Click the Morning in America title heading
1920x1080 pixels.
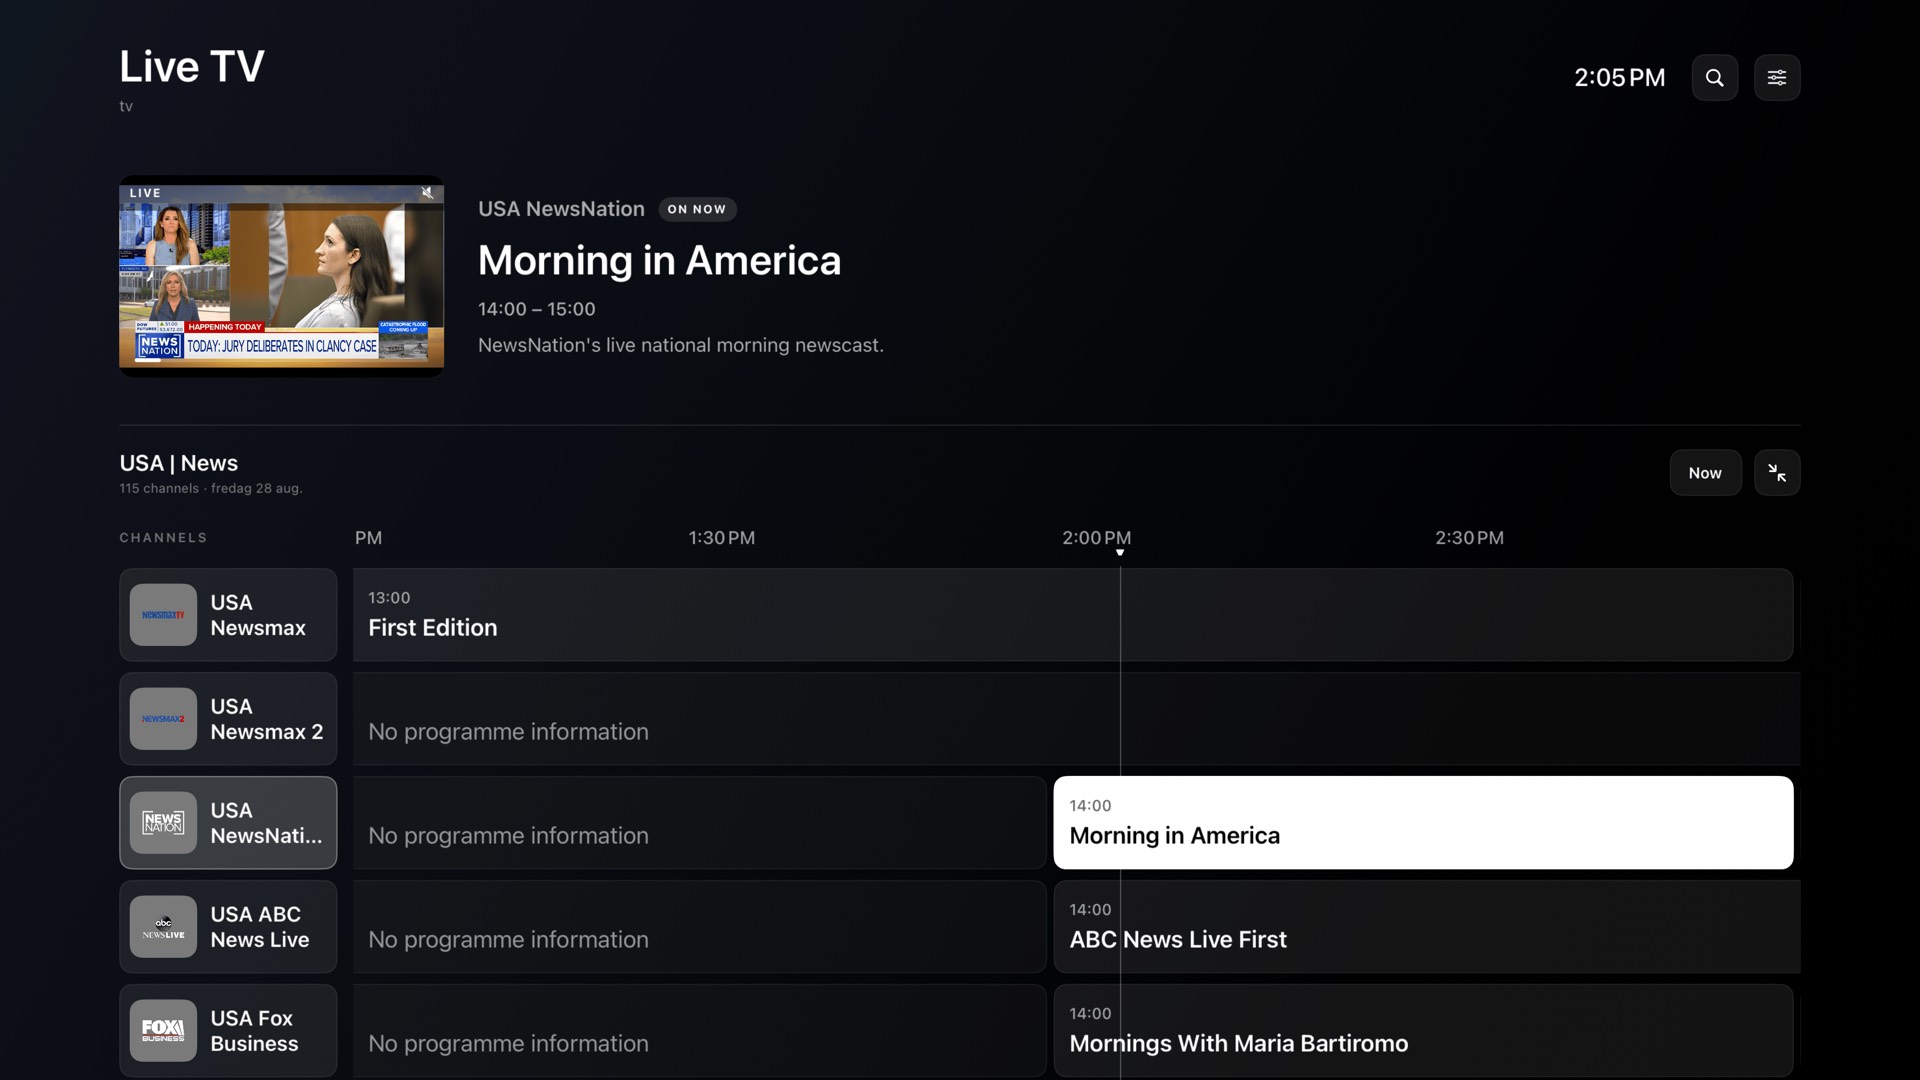659,260
